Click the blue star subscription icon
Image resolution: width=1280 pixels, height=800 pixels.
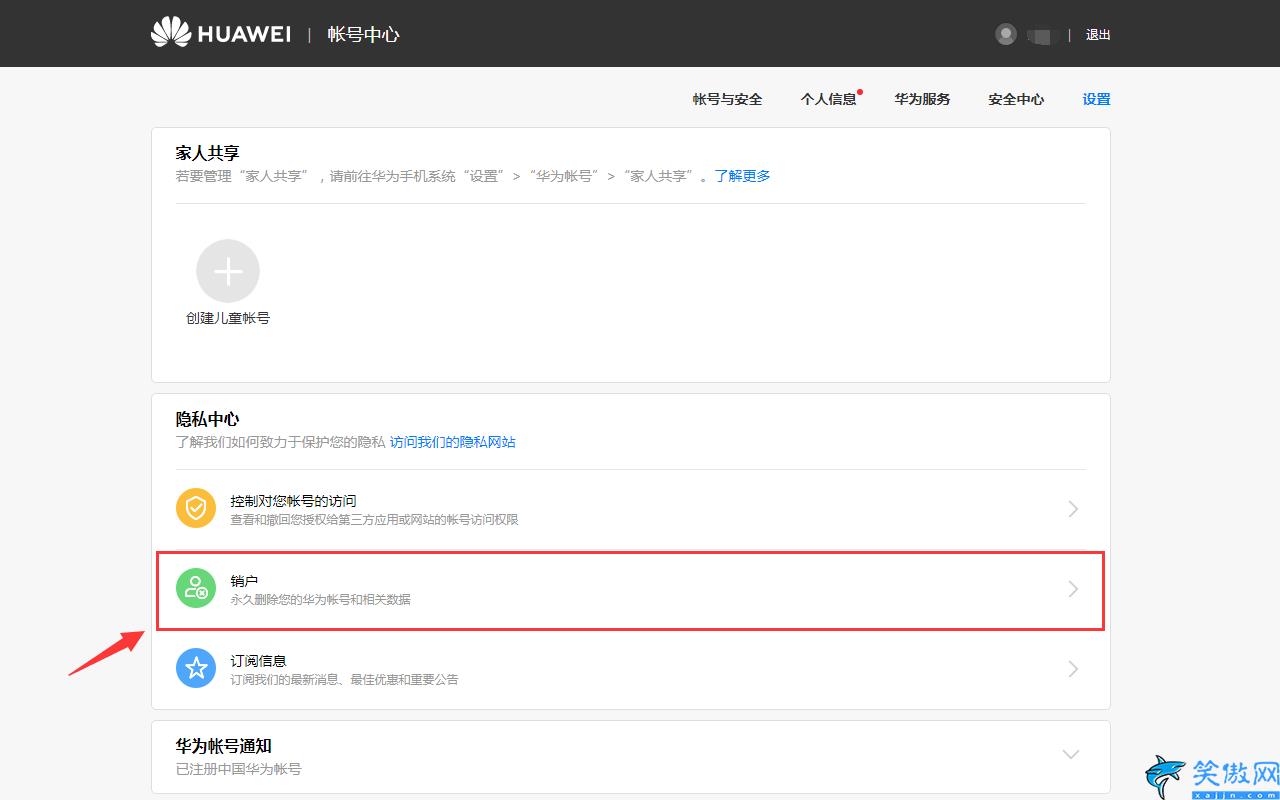196,668
